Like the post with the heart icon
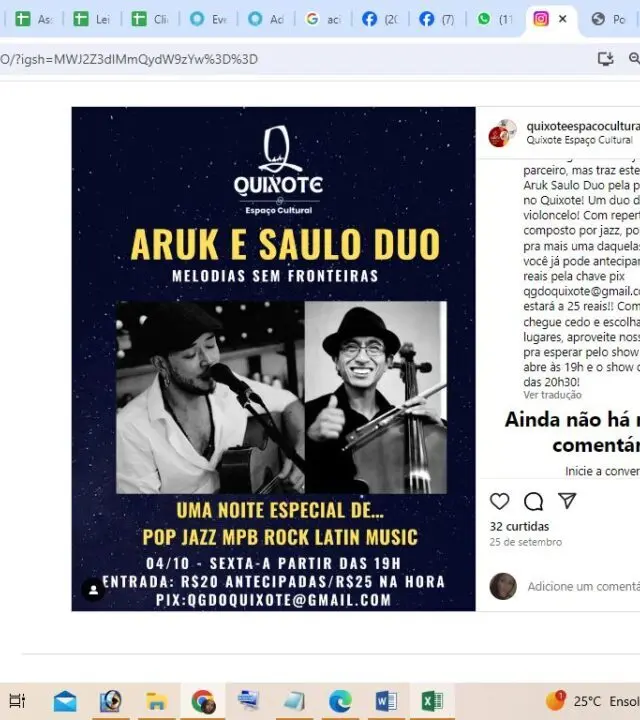The image size is (640, 720). [x=500, y=501]
